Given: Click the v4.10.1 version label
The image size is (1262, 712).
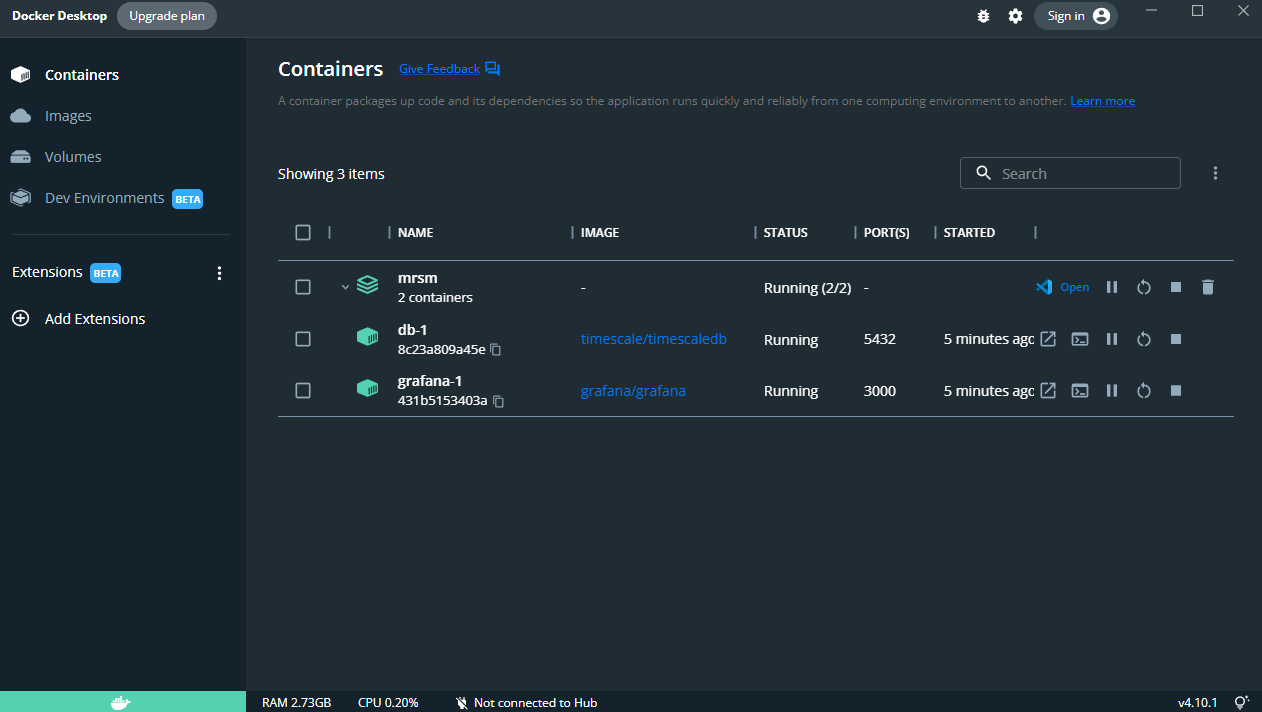Looking at the screenshot, I should 1197,702.
